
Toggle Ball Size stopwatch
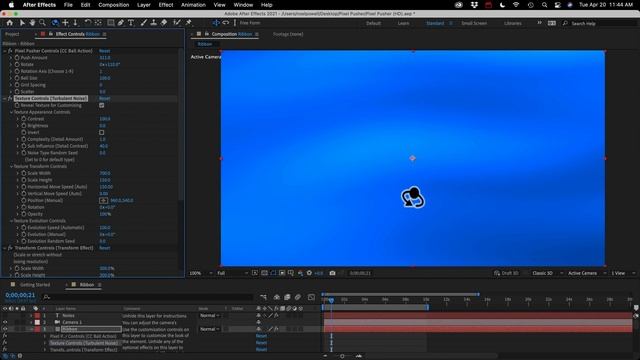pyautogui.click(x=17, y=78)
